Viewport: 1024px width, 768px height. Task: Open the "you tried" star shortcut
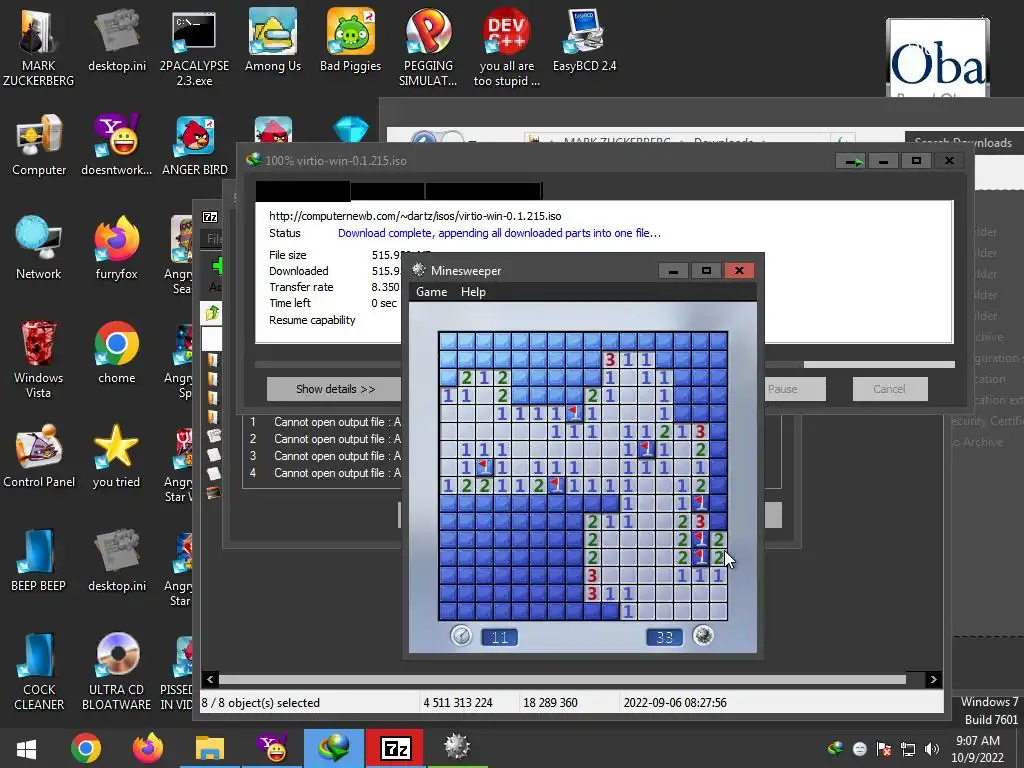click(116, 456)
